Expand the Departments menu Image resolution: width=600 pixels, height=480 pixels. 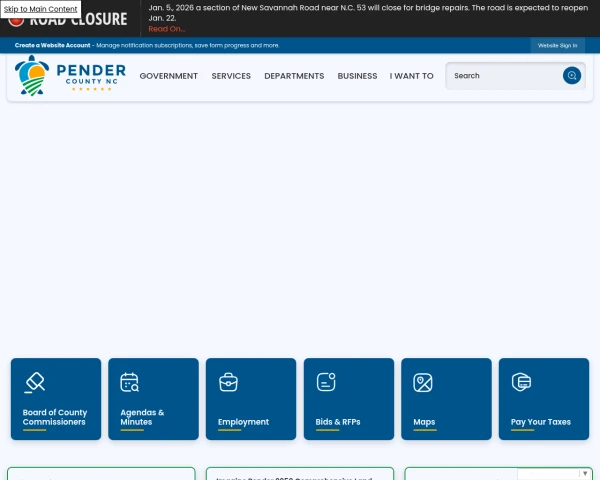294,76
